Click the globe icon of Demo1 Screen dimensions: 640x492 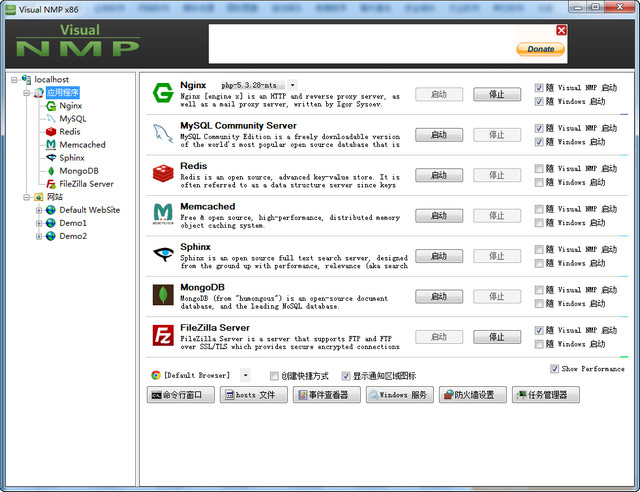point(51,223)
